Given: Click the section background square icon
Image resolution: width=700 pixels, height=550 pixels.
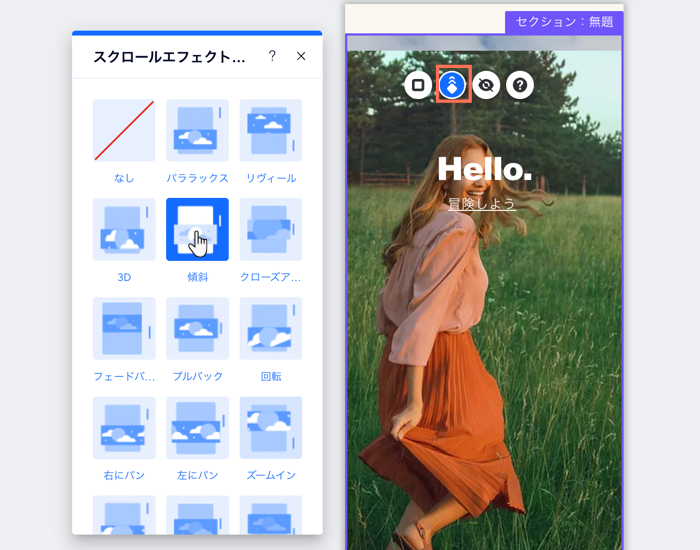Looking at the screenshot, I should coord(418,85).
